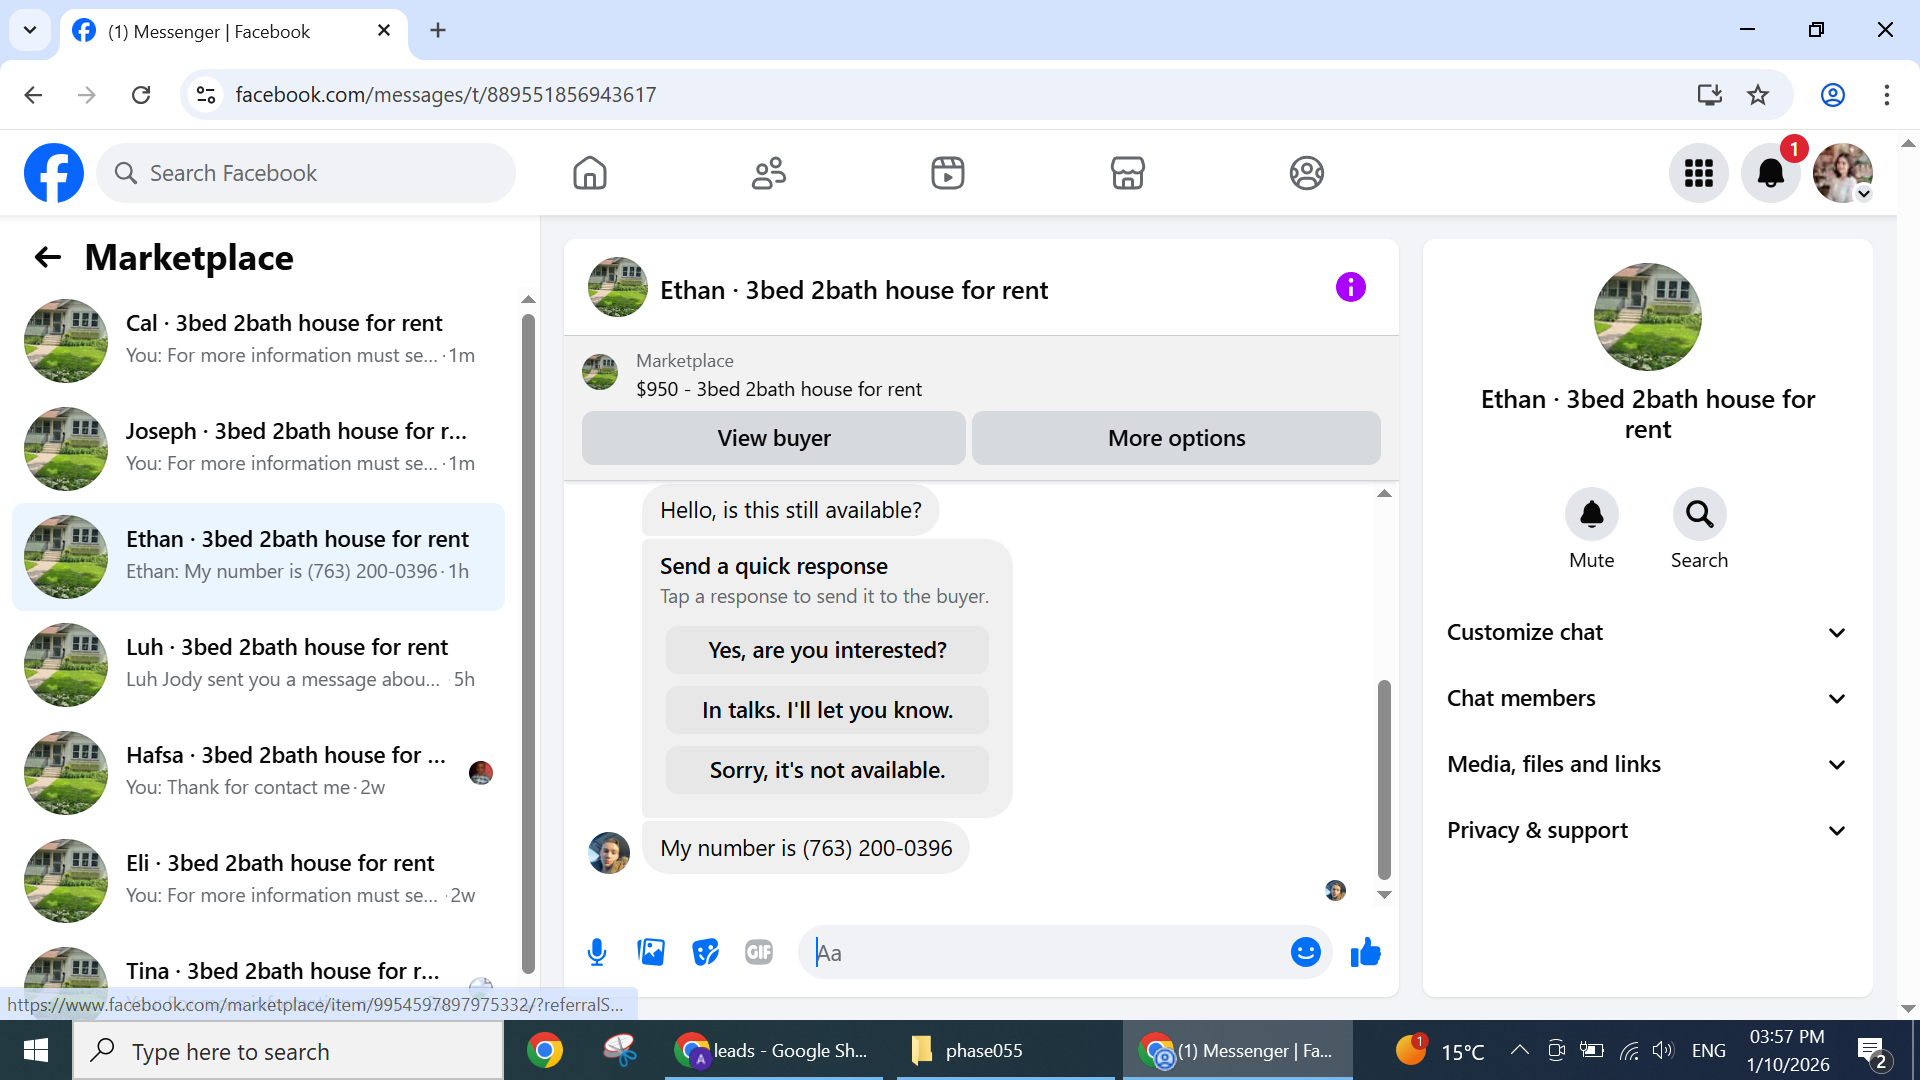Attach a photo using the image icon
Viewport: 1920px width, 1080px height.
tap(651, 952)
